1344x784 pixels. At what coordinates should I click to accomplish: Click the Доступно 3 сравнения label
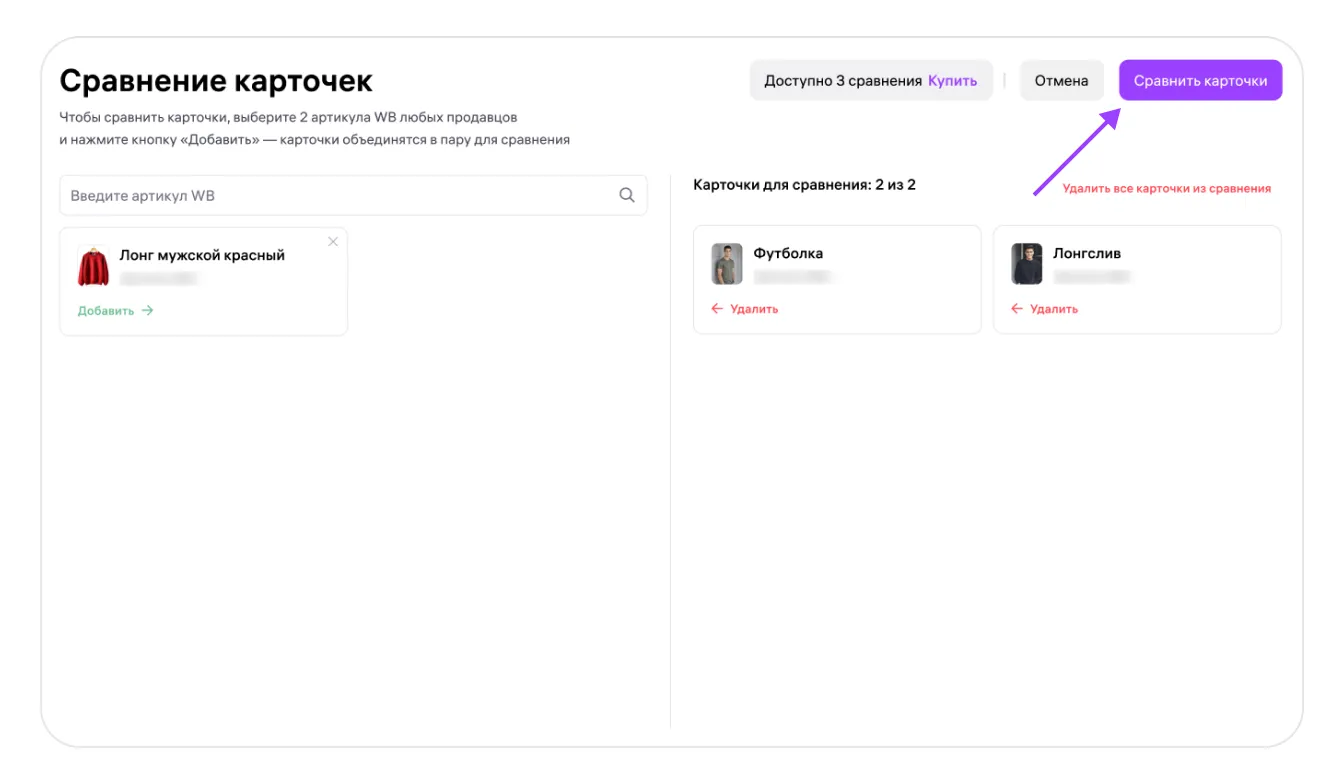tap(842, 81)
